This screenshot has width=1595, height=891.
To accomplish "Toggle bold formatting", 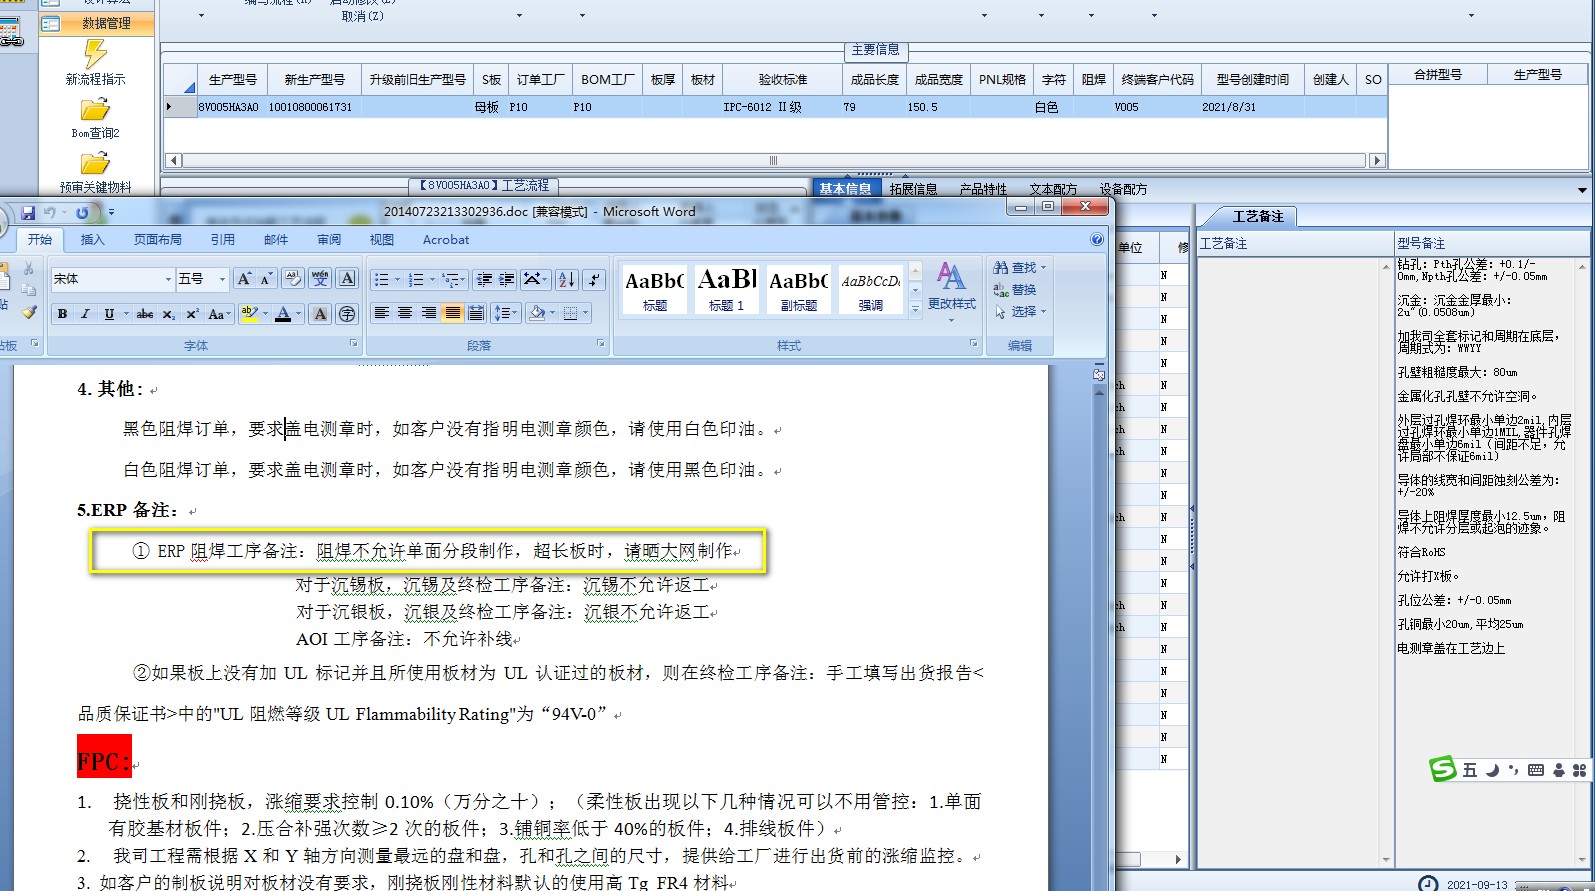I will [x=62, y=314].
